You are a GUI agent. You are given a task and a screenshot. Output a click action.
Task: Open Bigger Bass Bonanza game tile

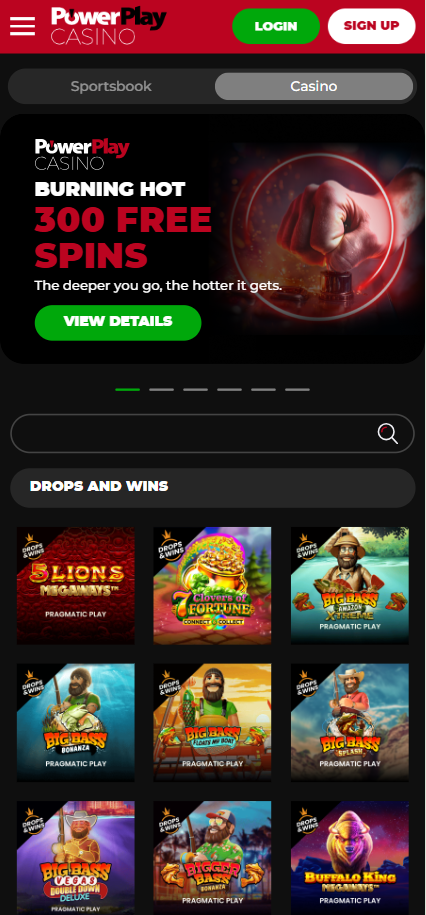212,858
